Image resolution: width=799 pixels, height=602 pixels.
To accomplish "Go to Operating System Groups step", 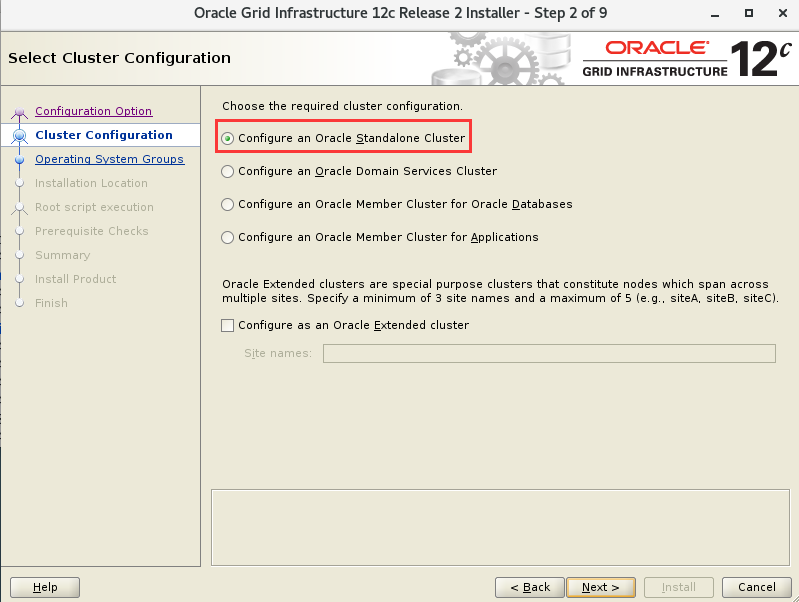I will 110,159.
